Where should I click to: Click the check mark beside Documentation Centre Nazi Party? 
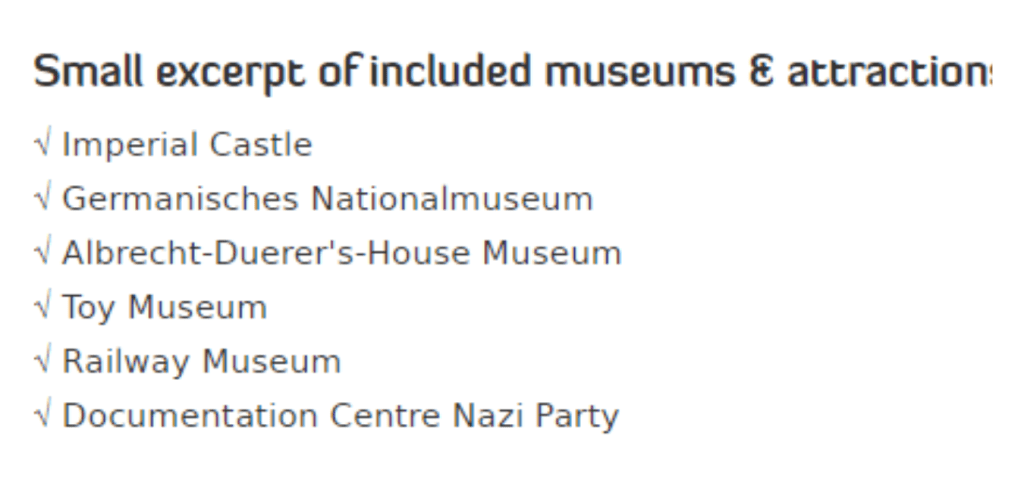[x=43, y=416]
